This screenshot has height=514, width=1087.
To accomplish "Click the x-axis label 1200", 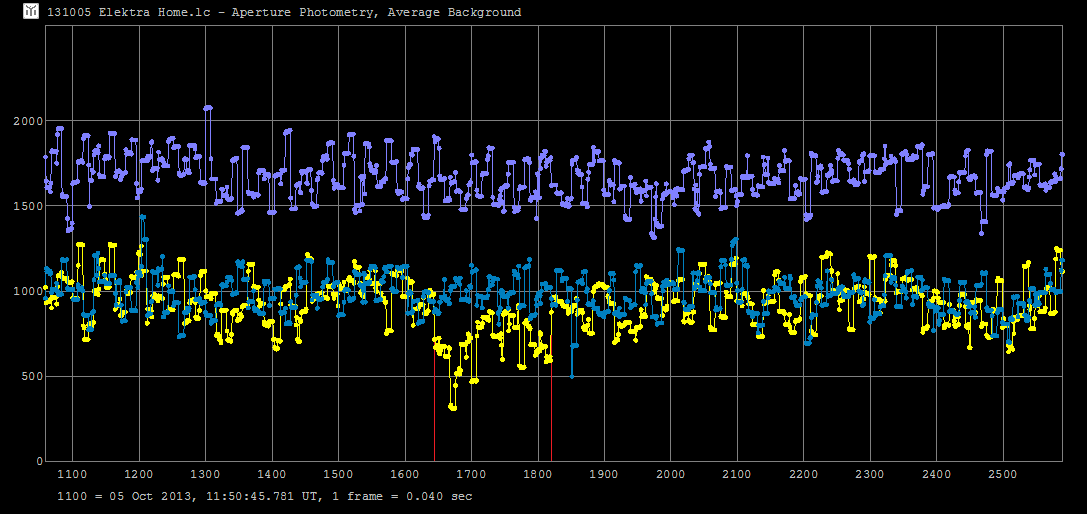I will pyautogui.click(x=139, y=474).
